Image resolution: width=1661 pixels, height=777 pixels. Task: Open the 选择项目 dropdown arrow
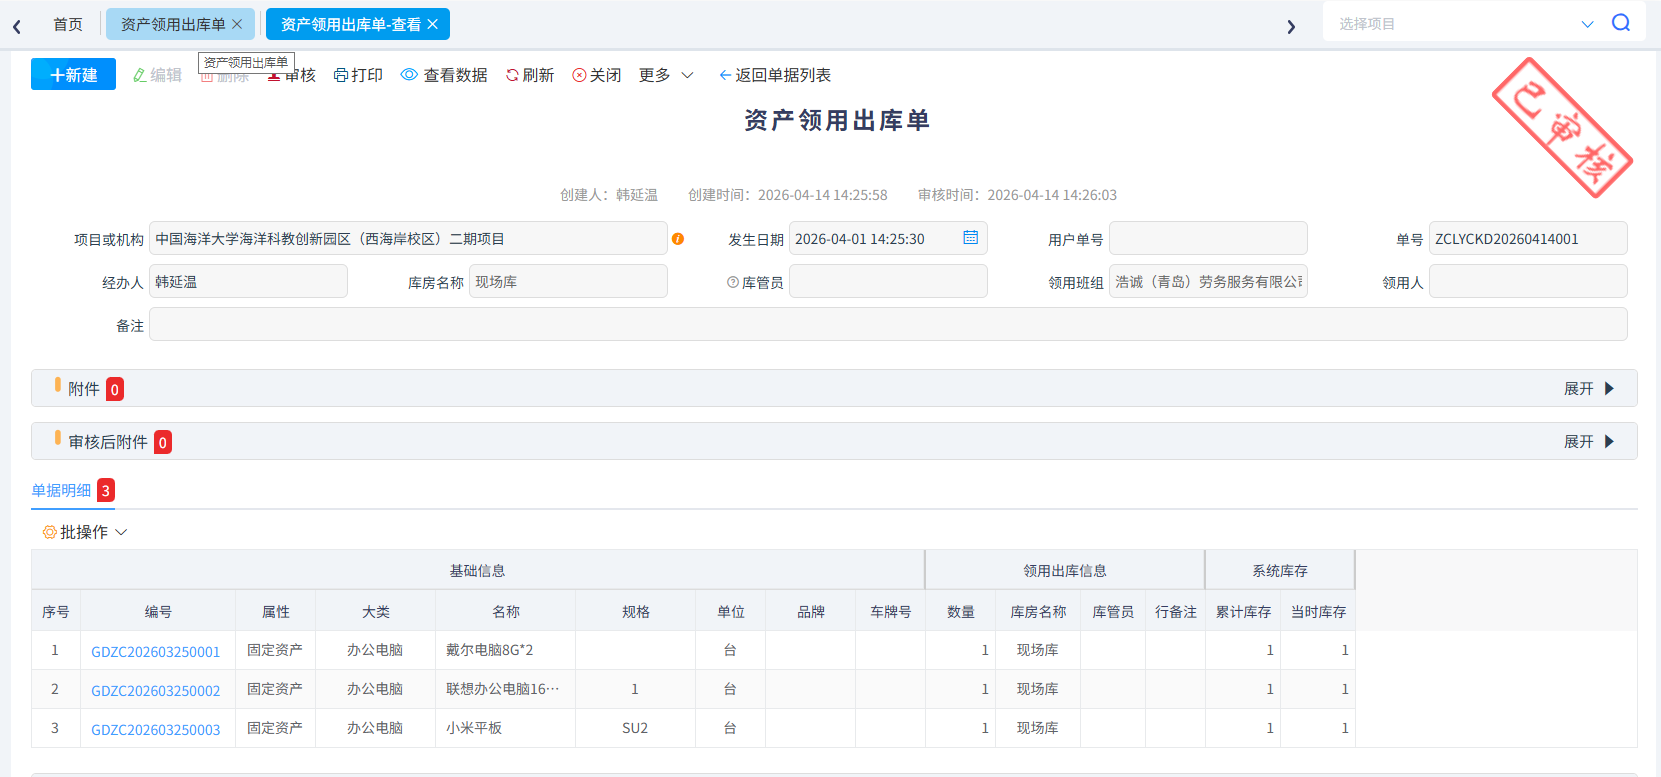click(x=1587, y=24)
